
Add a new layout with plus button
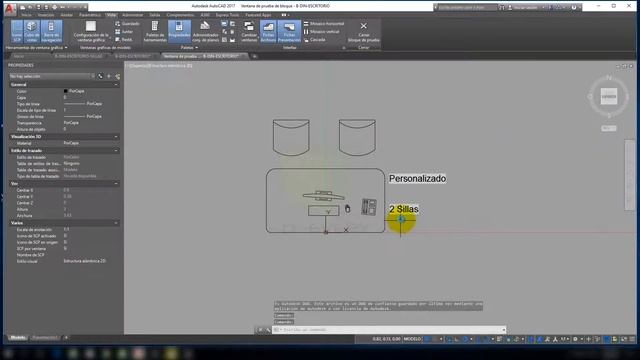point(66,338)
